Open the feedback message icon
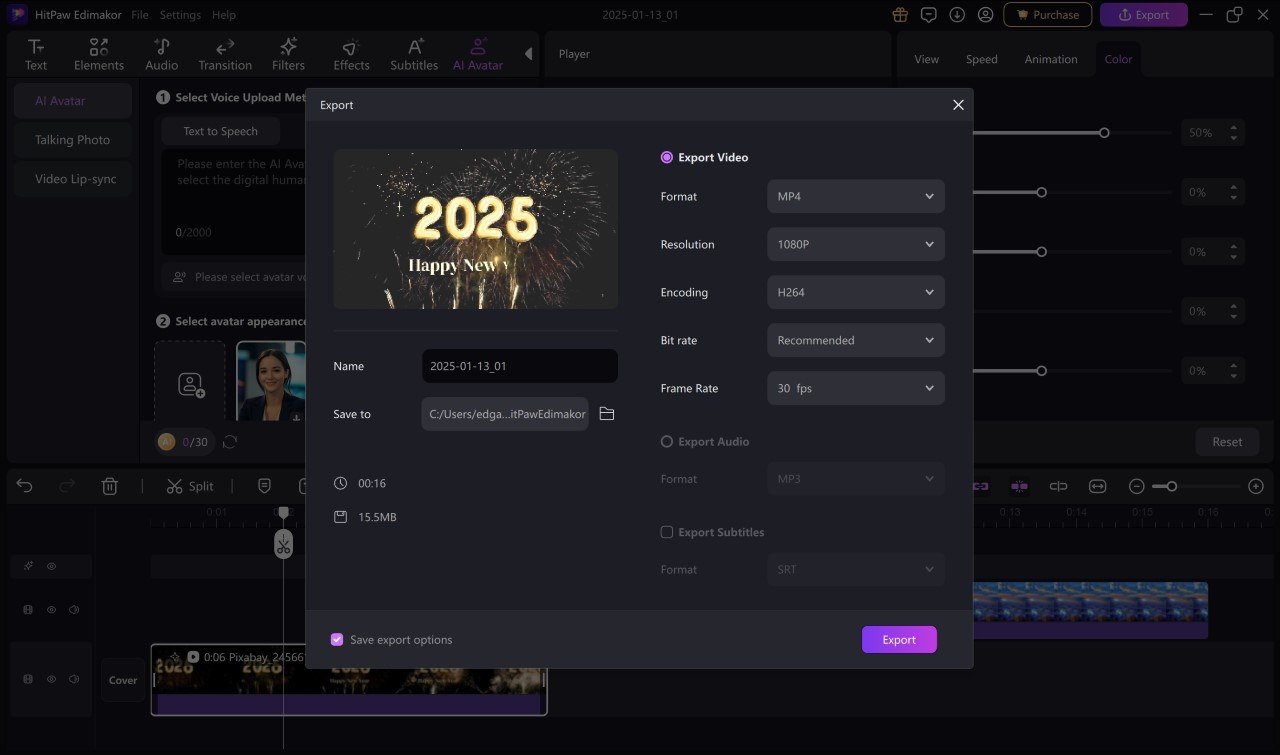The width and height of the screenshot is (1280, 755). pos(929,15)
